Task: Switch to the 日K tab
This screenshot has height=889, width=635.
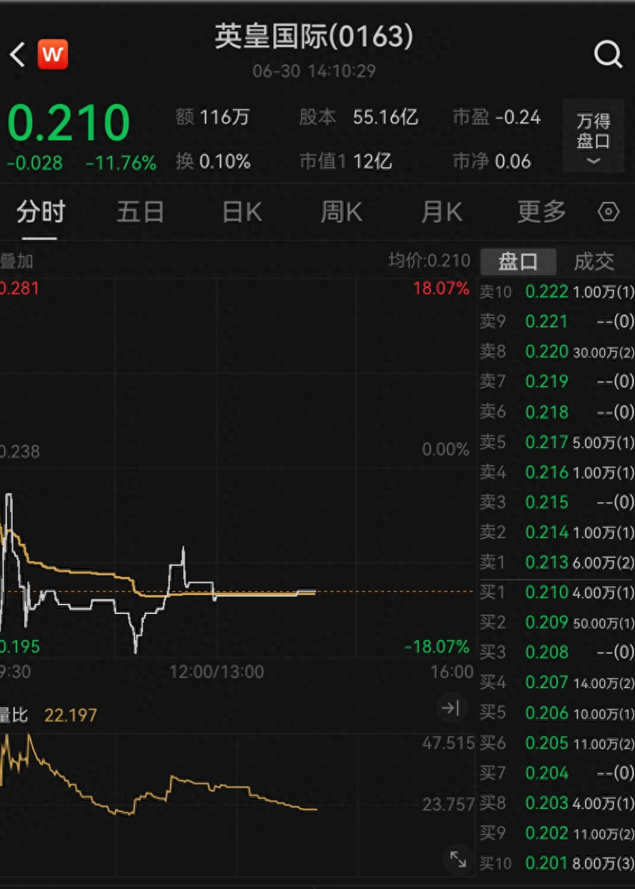Action: [x=242, y=213]
